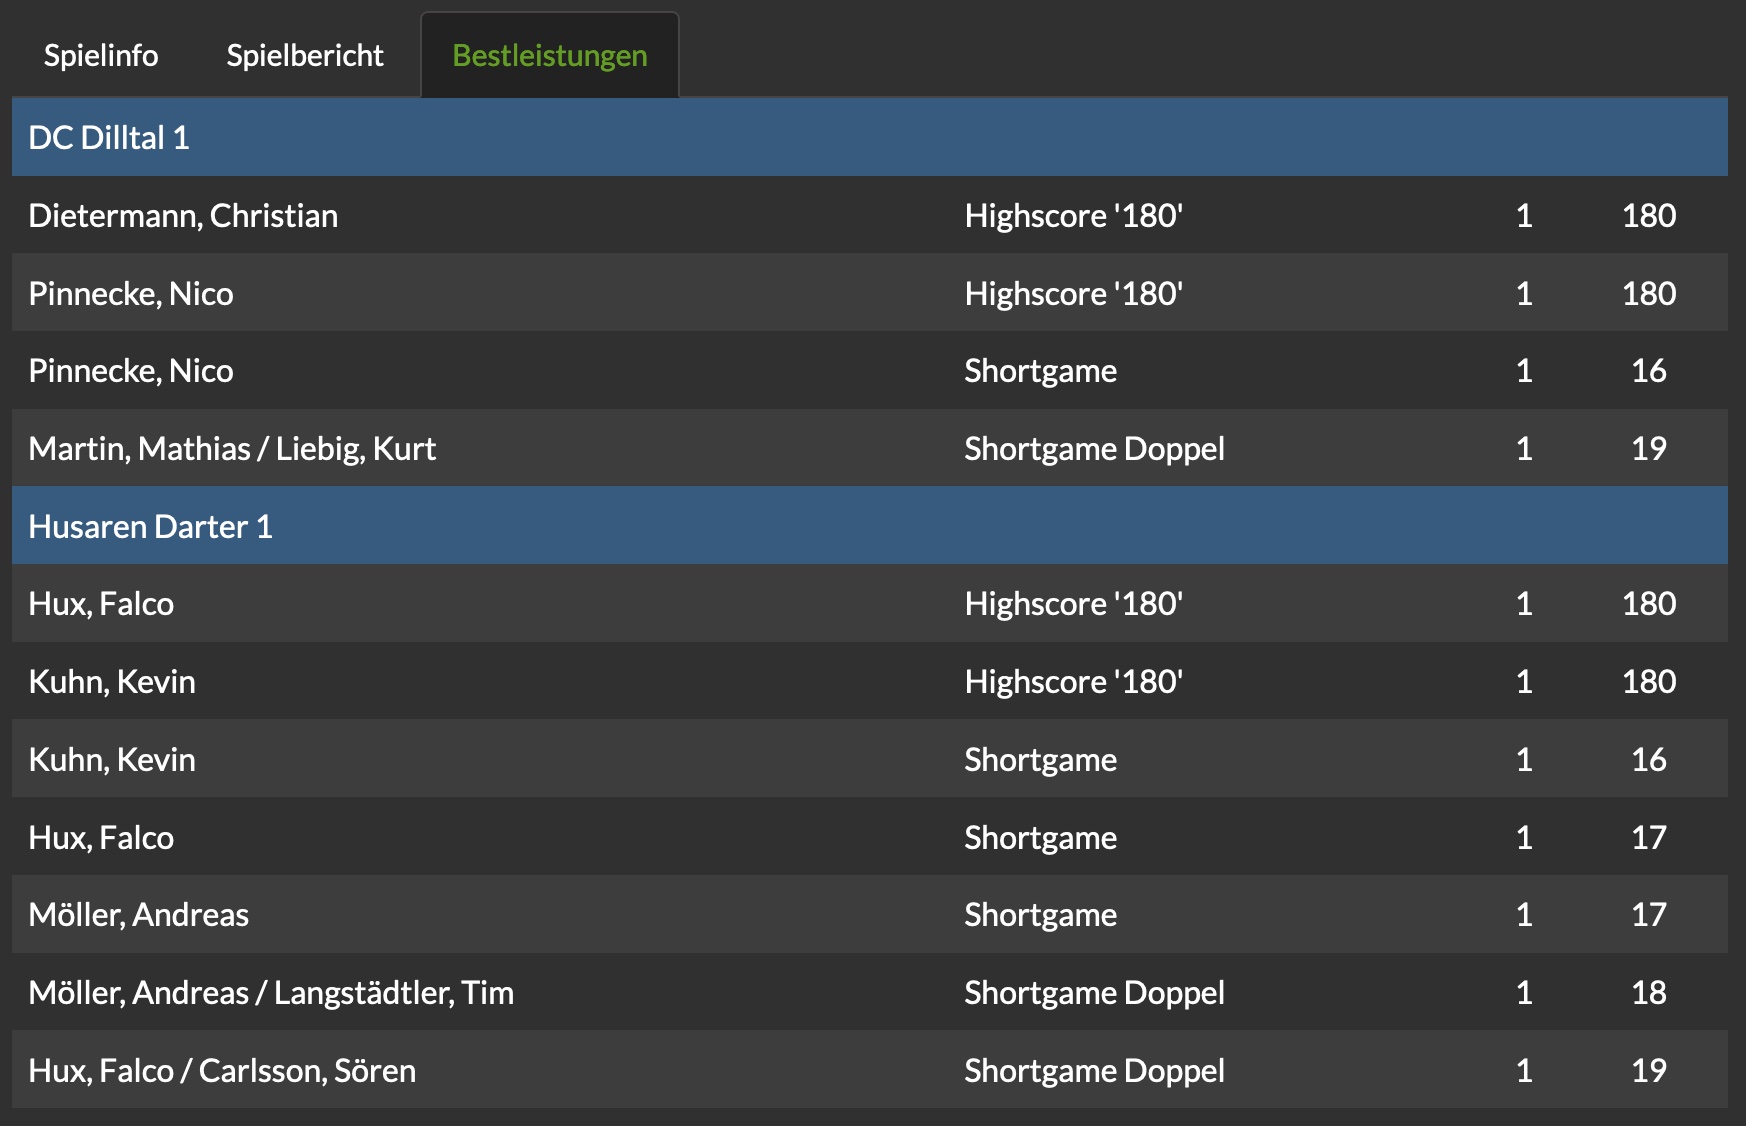Click value 17 for Möller, Andreas

pyautogui.click(x=1649, y=915)
